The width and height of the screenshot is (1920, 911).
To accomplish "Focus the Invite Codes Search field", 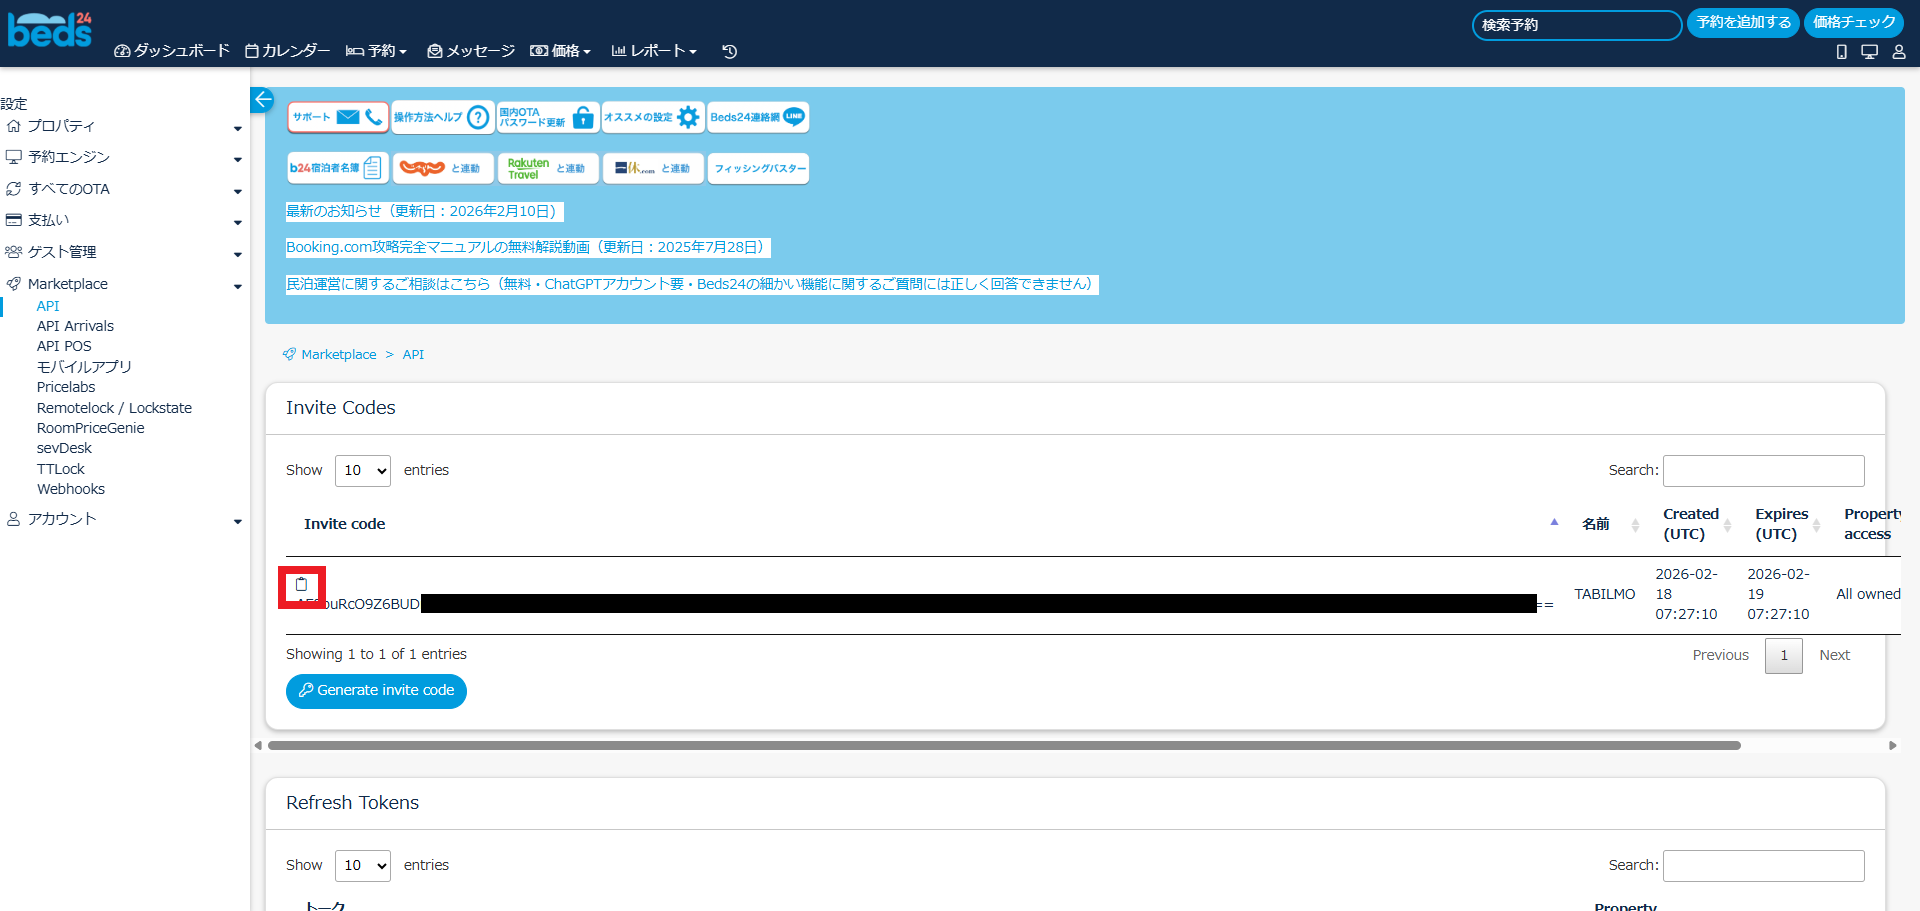I will (1763, 471).
